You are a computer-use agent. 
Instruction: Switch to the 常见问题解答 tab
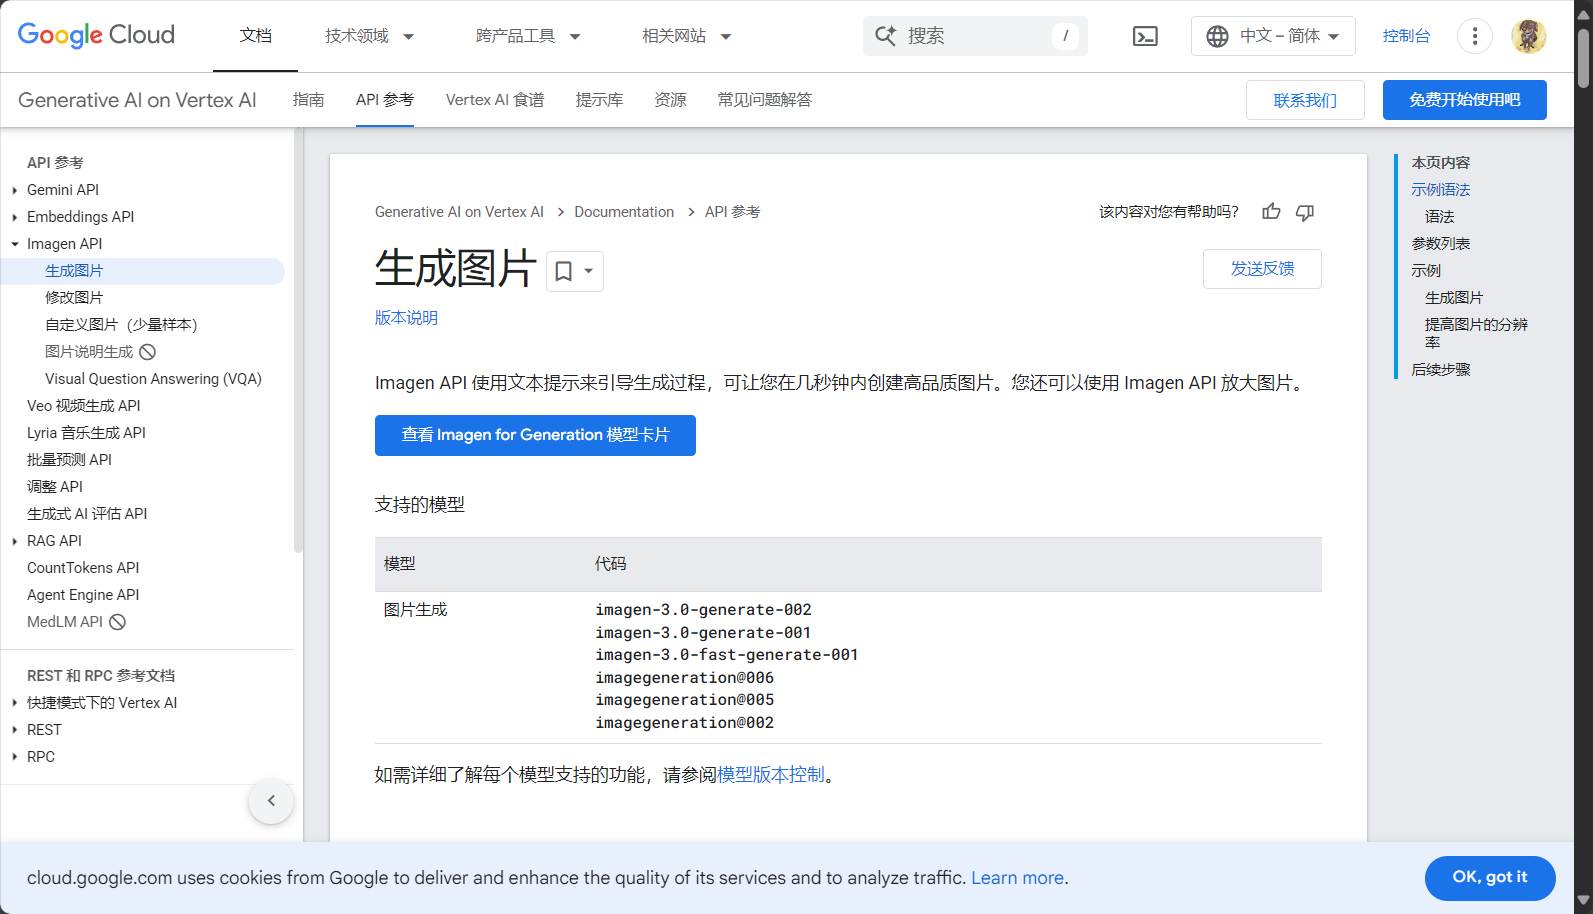[765, 100]
